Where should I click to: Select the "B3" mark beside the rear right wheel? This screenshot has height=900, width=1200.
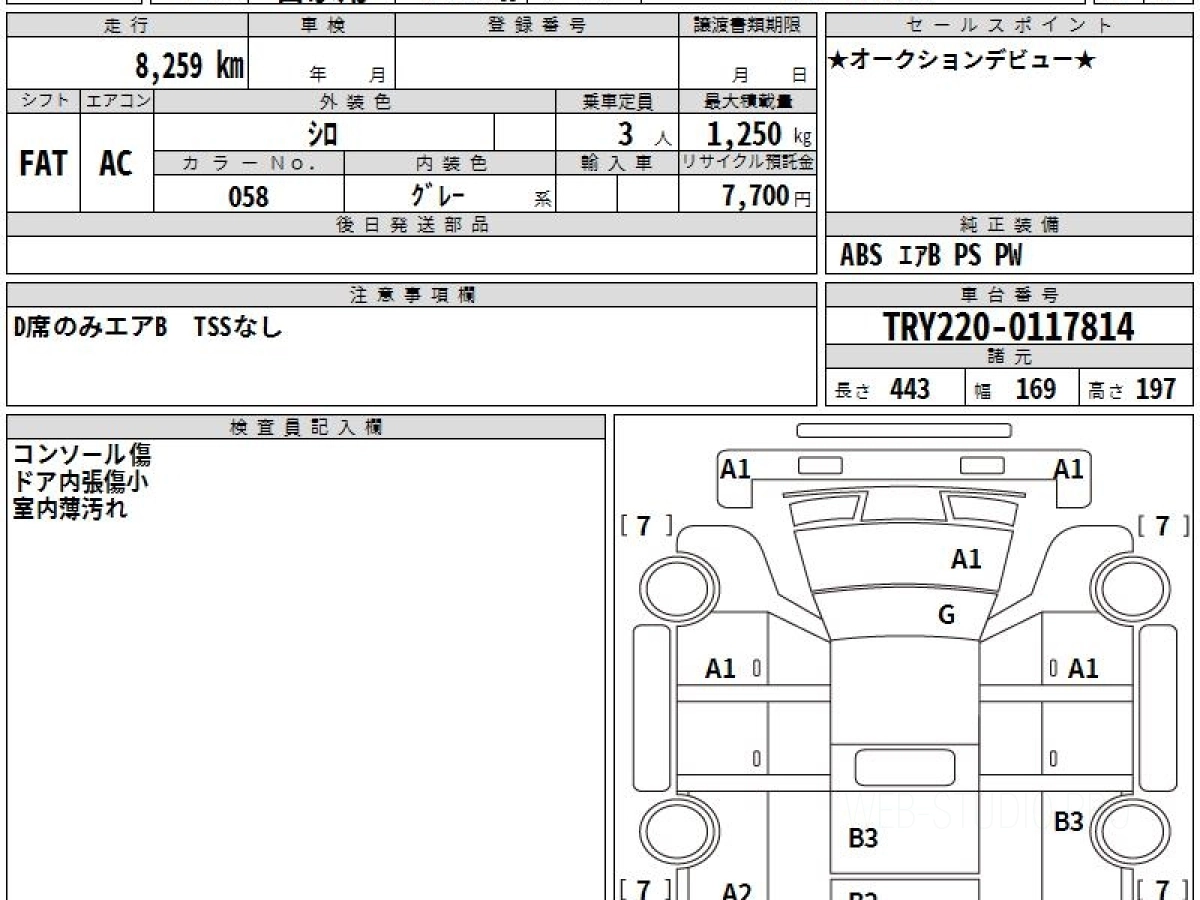pos(1069,822)
